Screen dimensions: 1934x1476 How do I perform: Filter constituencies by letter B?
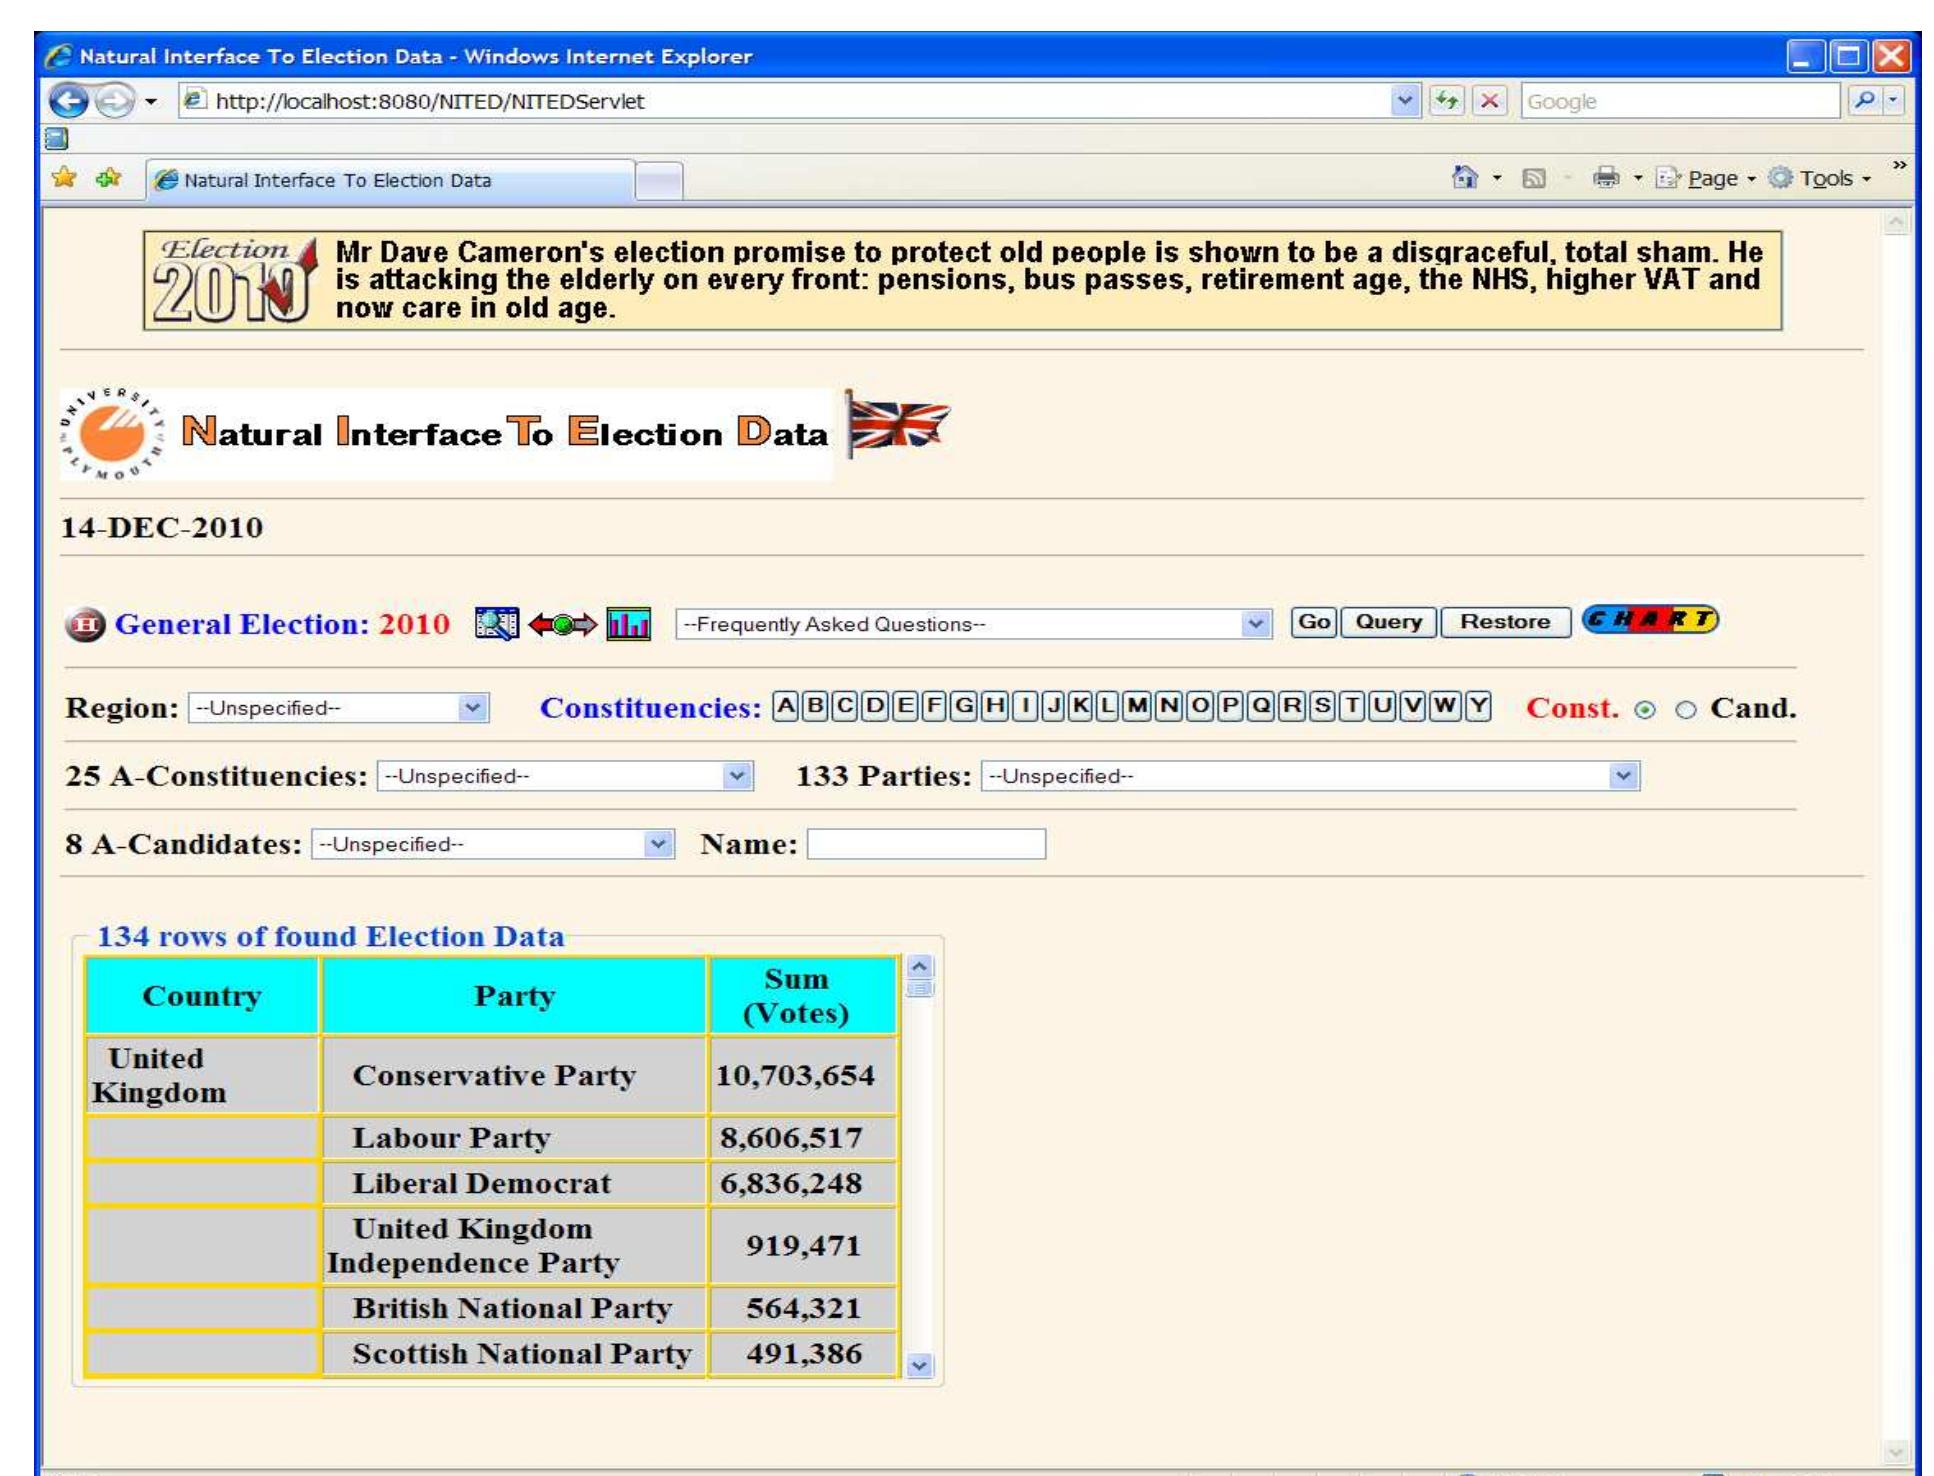click(x=816, y=707)
